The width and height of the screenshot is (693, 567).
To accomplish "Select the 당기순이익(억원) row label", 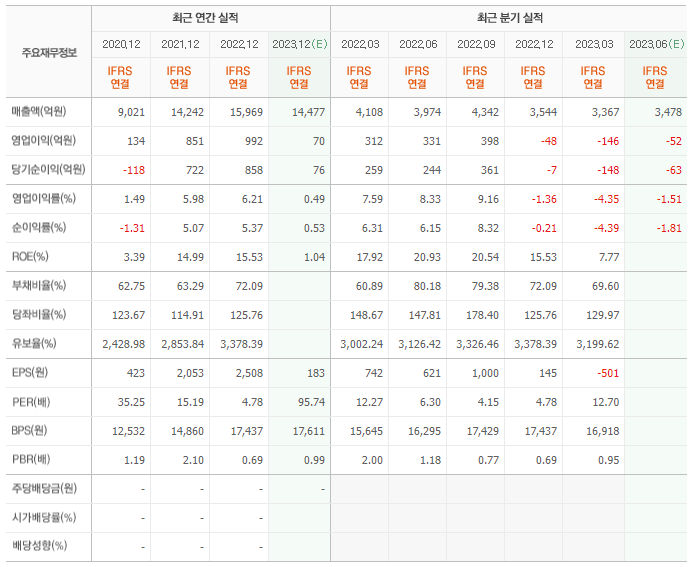I will (x=48, y=169).
